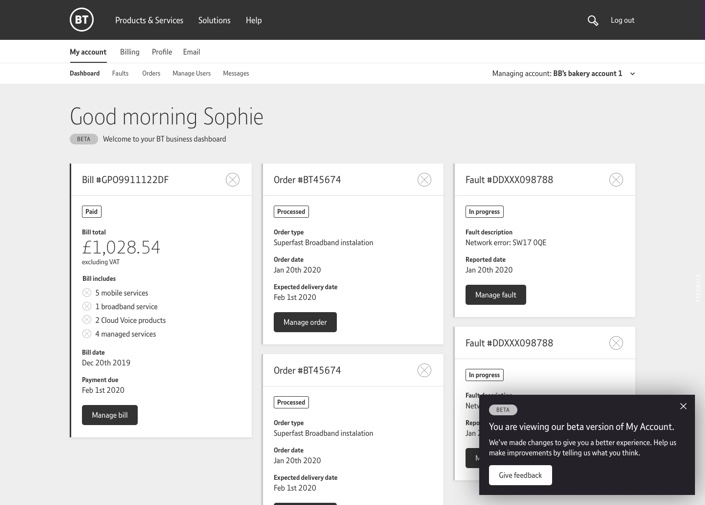Go to the Messages sub-tab
705x505 pixels.
point(236,73)
